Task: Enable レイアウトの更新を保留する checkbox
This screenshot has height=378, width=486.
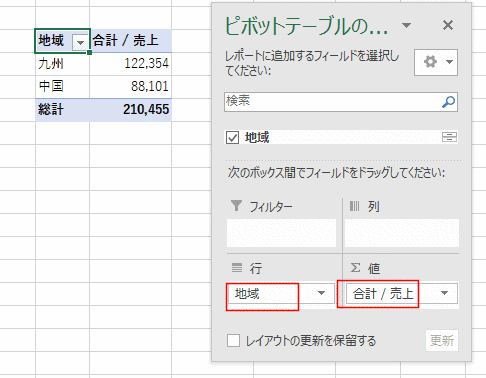Action: 233,341
